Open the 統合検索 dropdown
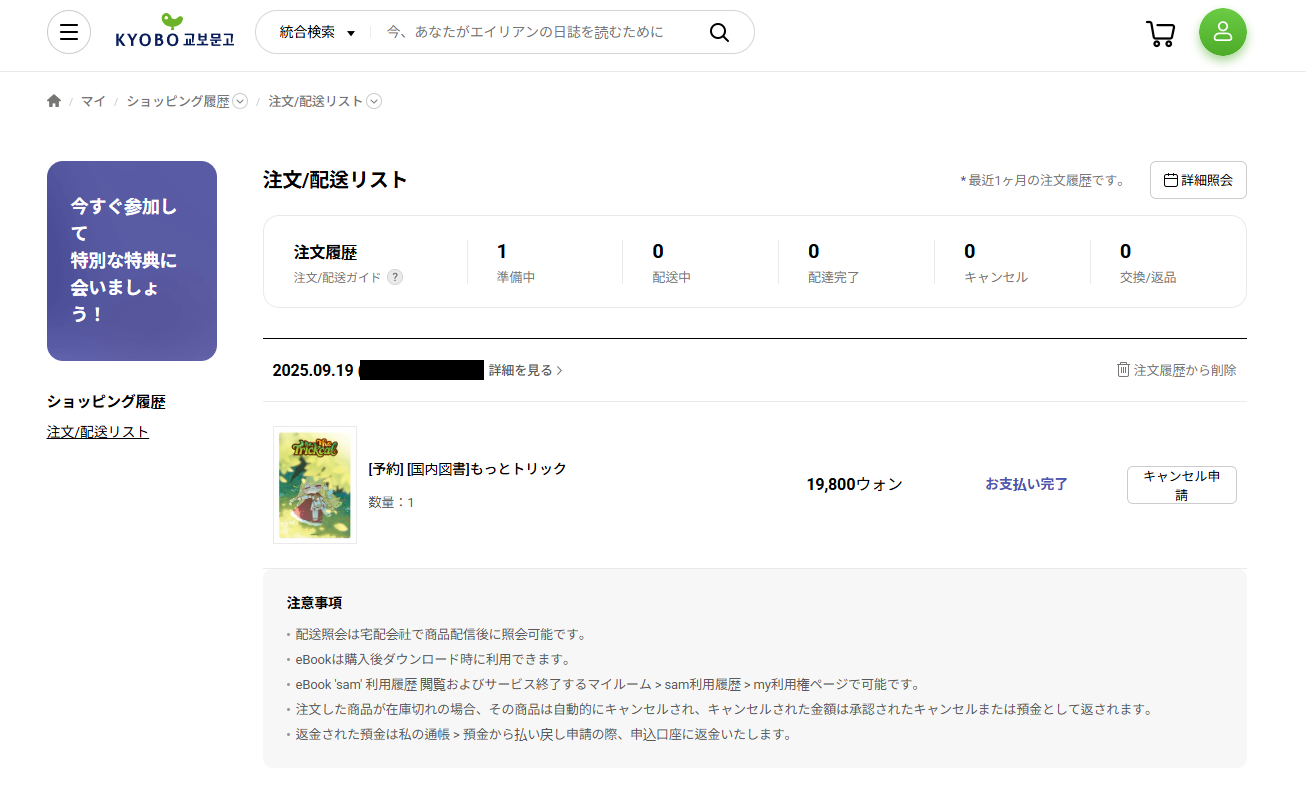Screen dimensions: 1306x790 point(316,32)
